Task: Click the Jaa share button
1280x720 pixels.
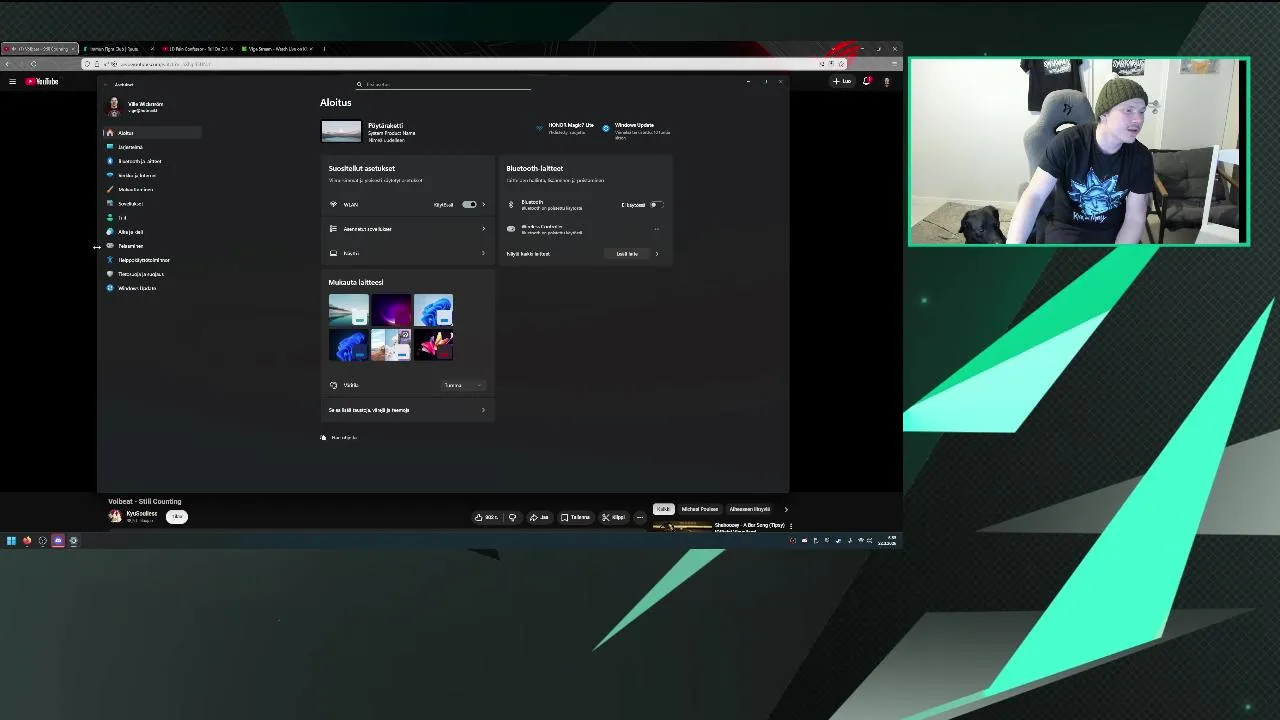Action: pos(539,517)
